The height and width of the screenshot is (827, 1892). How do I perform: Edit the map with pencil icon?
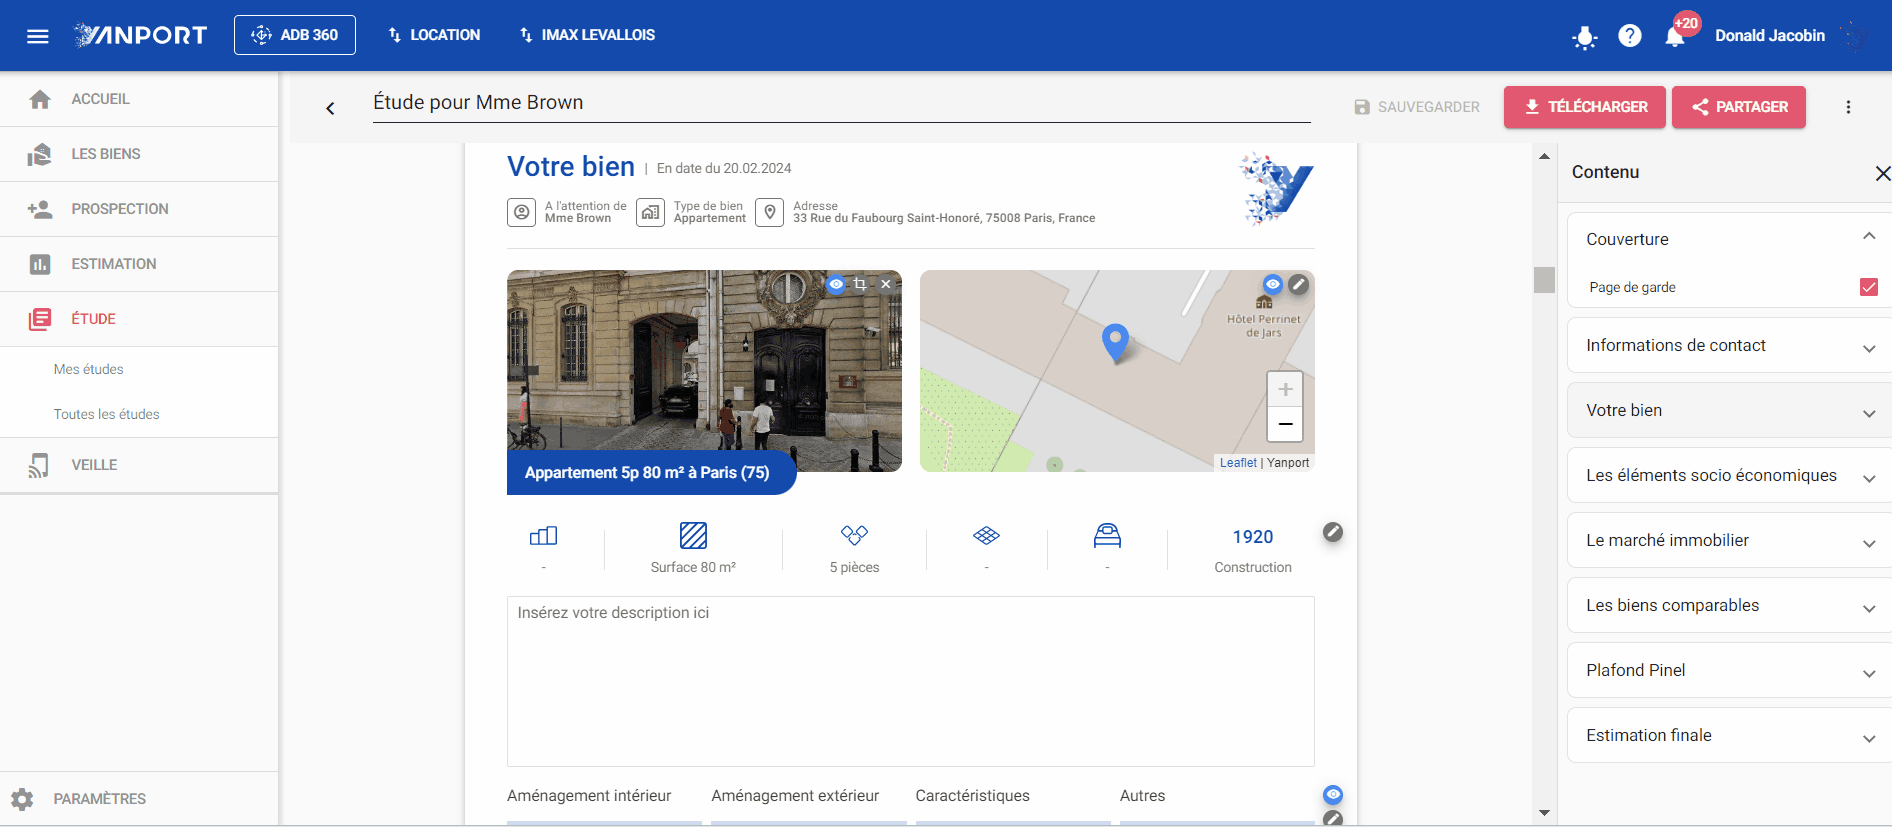click(x=1298, y=284)
